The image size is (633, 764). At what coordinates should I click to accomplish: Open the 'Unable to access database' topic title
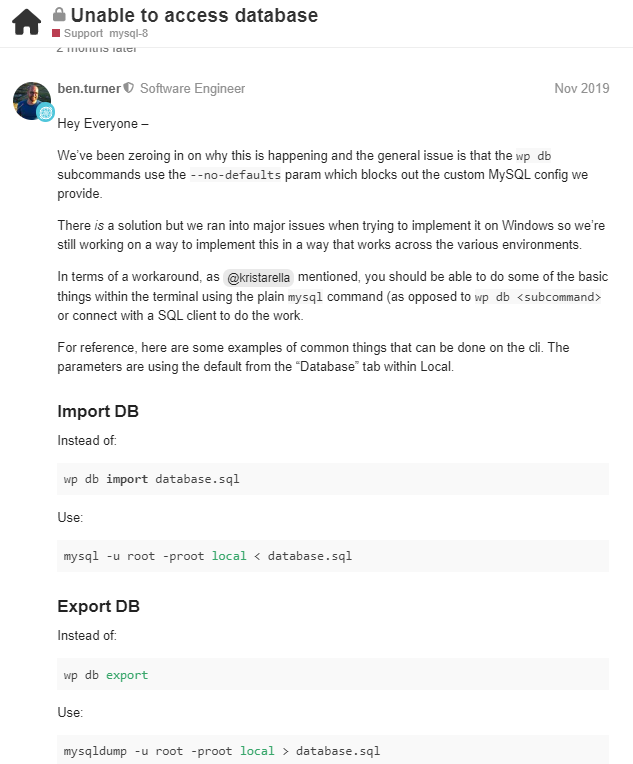[x=194, y=15]
